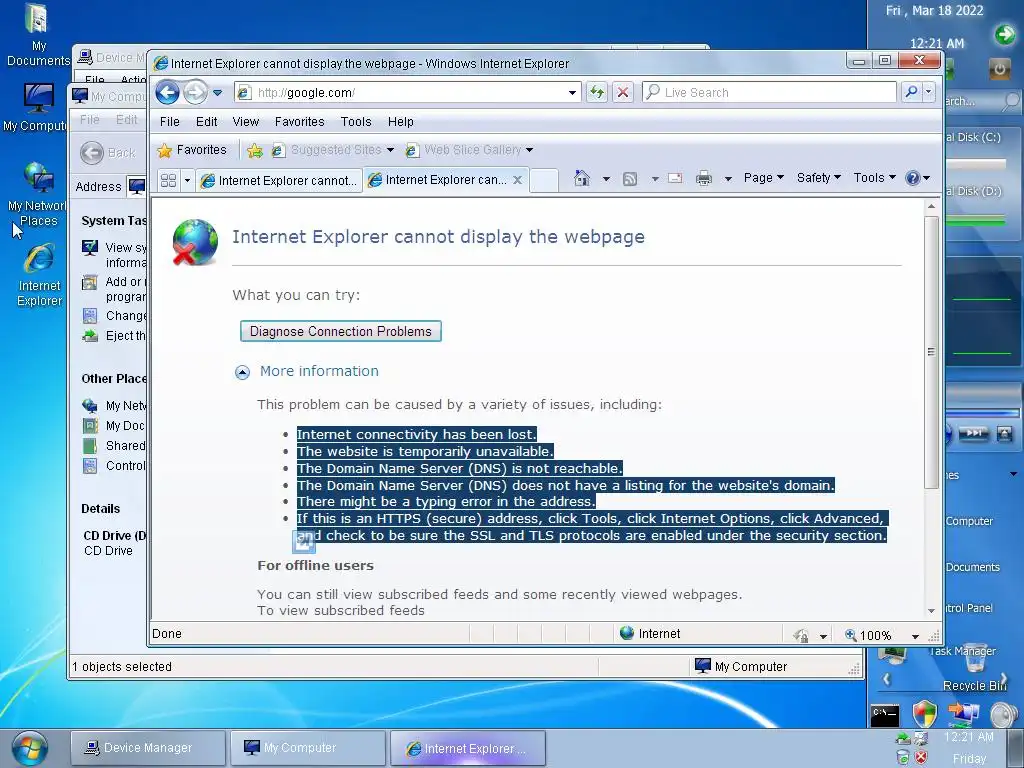This screenshot has height=768, width=1024.
Task: Select the My Network Places desktop icon
Action: coord(38,195)
